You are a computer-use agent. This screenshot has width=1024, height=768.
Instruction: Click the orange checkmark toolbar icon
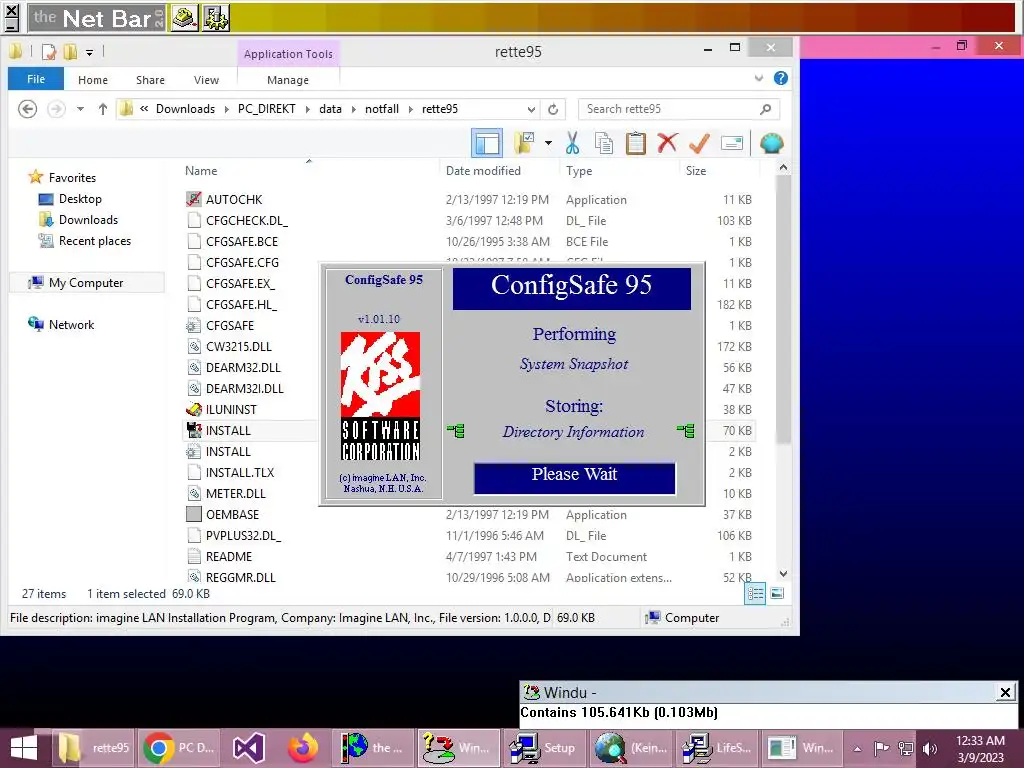(x=699, y=143)
